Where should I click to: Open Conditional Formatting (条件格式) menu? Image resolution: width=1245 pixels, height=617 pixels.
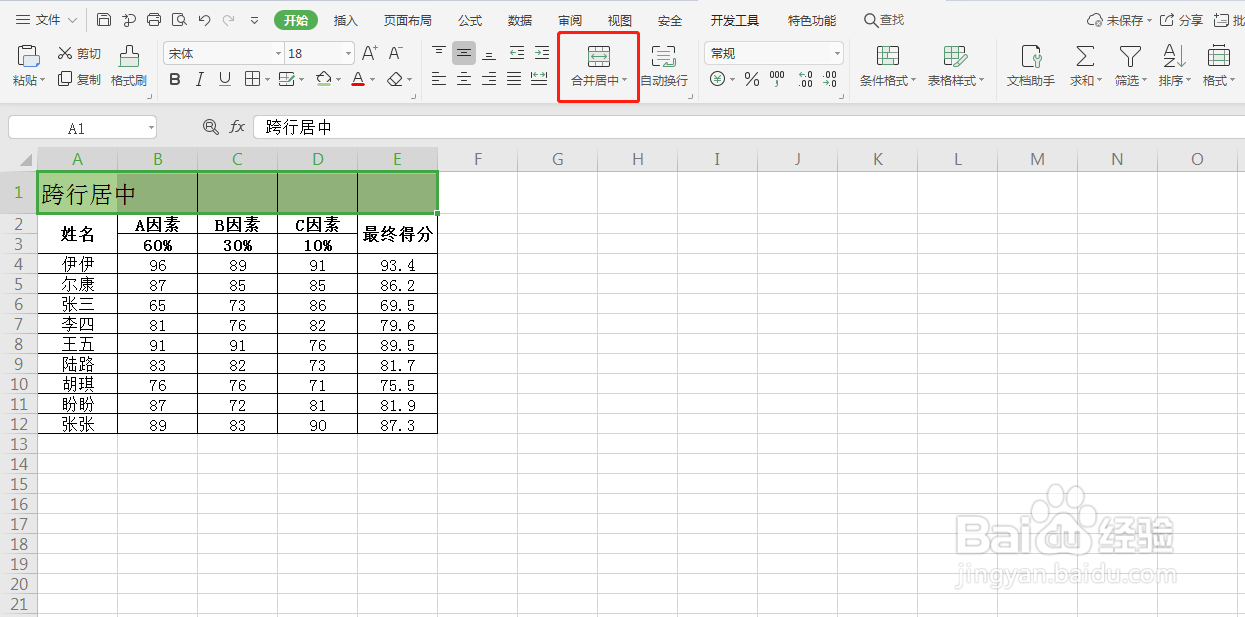(x=888, y=66)
